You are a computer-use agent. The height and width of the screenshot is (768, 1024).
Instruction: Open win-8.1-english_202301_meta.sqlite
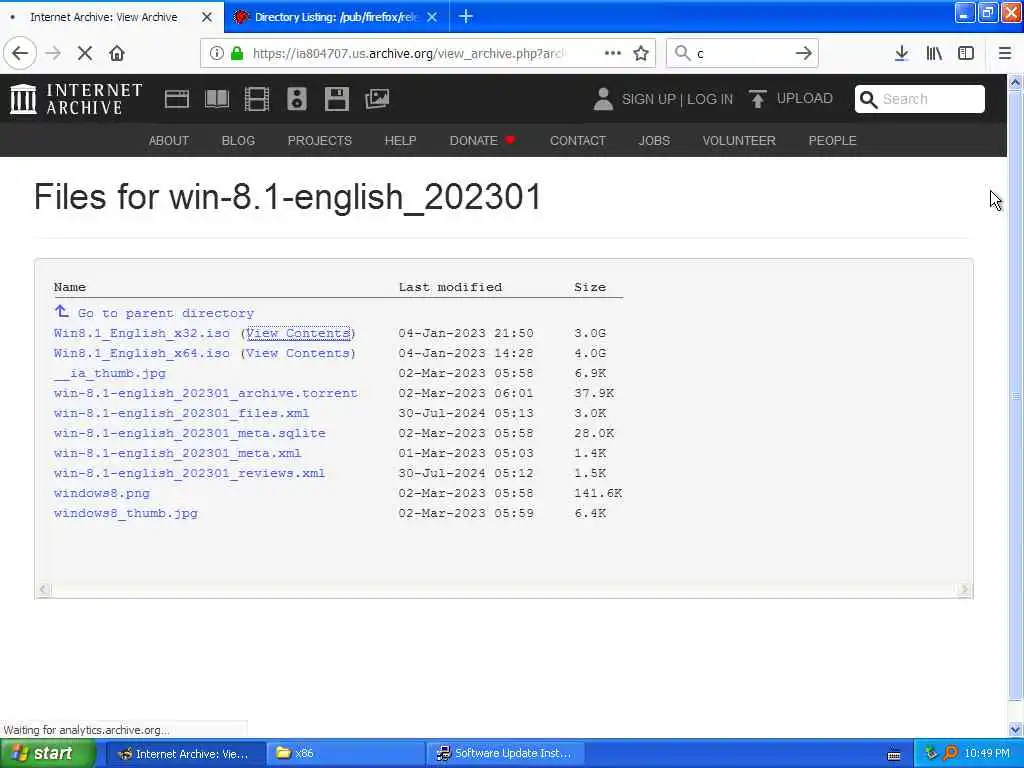[189, 433]
